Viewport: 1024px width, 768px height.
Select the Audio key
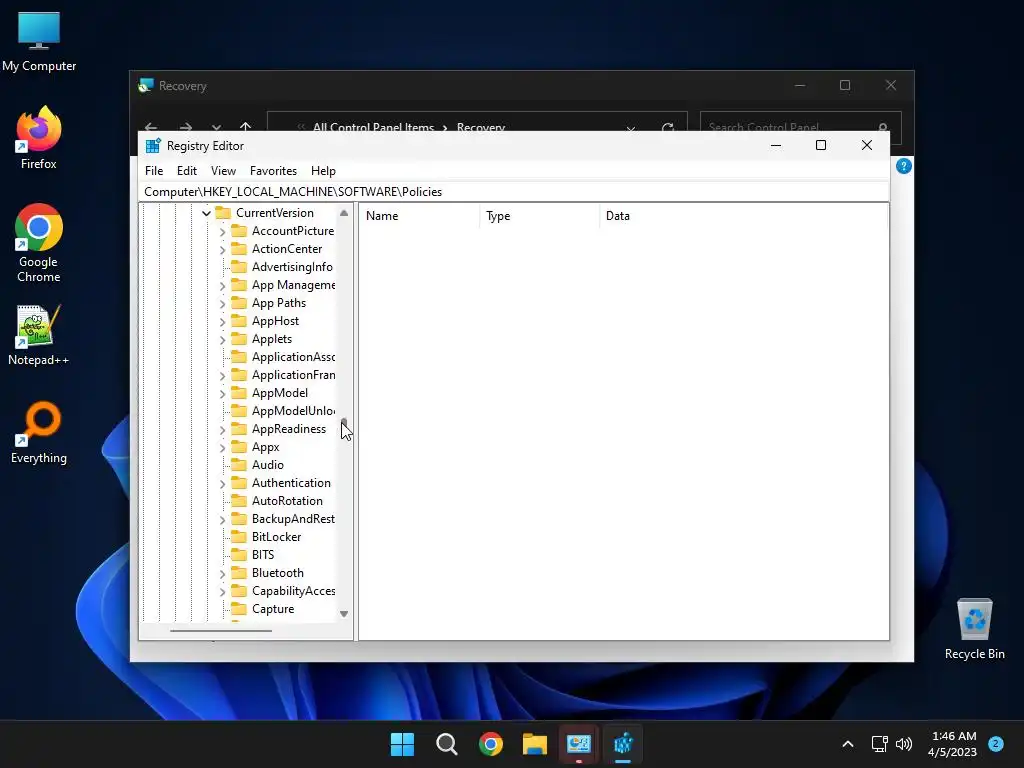[x=268, y=464]
